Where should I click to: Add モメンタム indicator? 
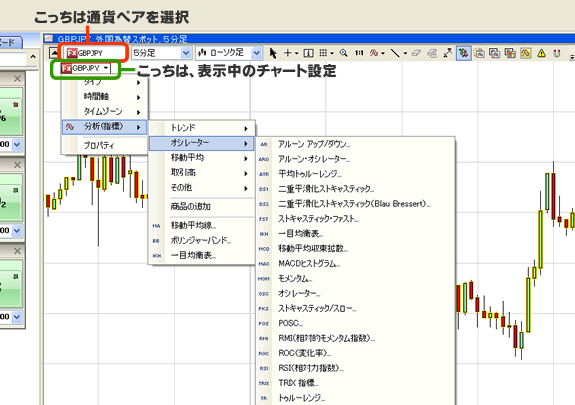pyautogui.click(x=356, y=279)
